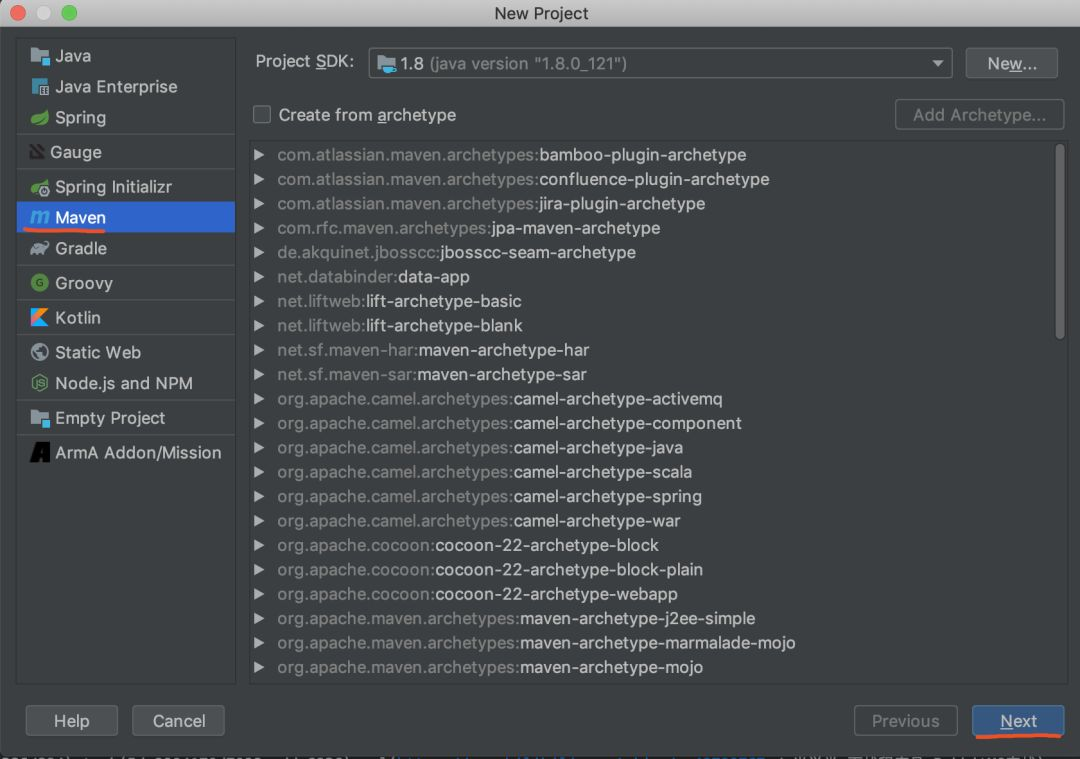Screen dimensions: 1080x759
Task: Enable Create from archetype checkbox
Action: pyautogui.click(x=262, y=114)
